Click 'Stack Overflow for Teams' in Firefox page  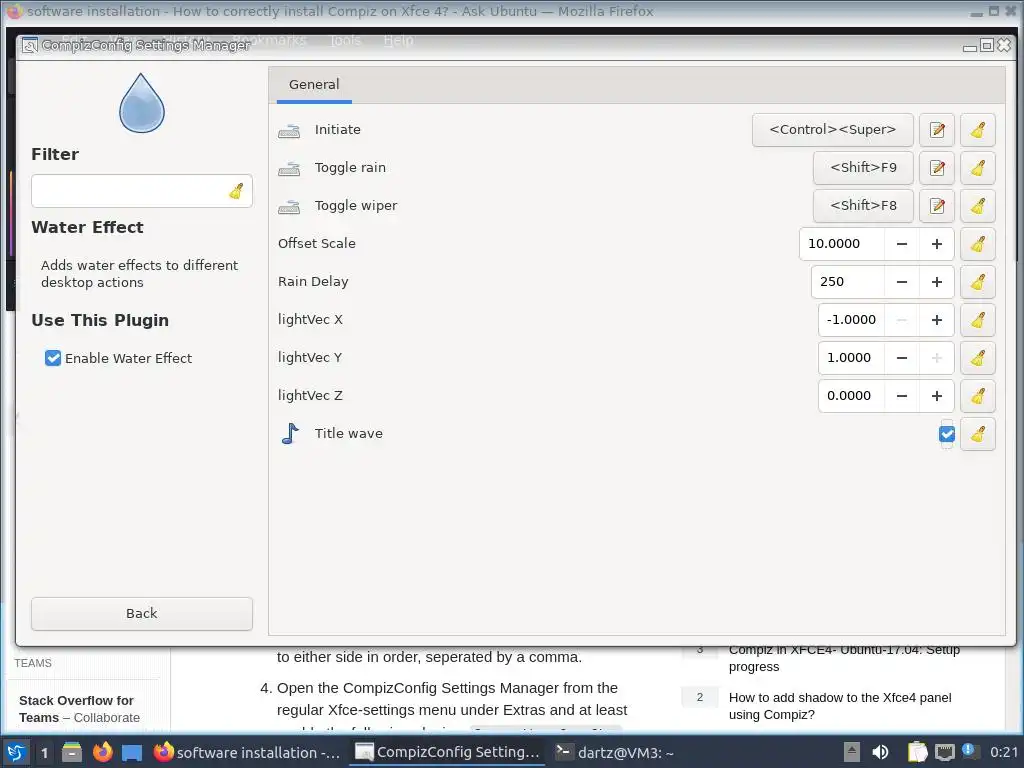[76, 709]
